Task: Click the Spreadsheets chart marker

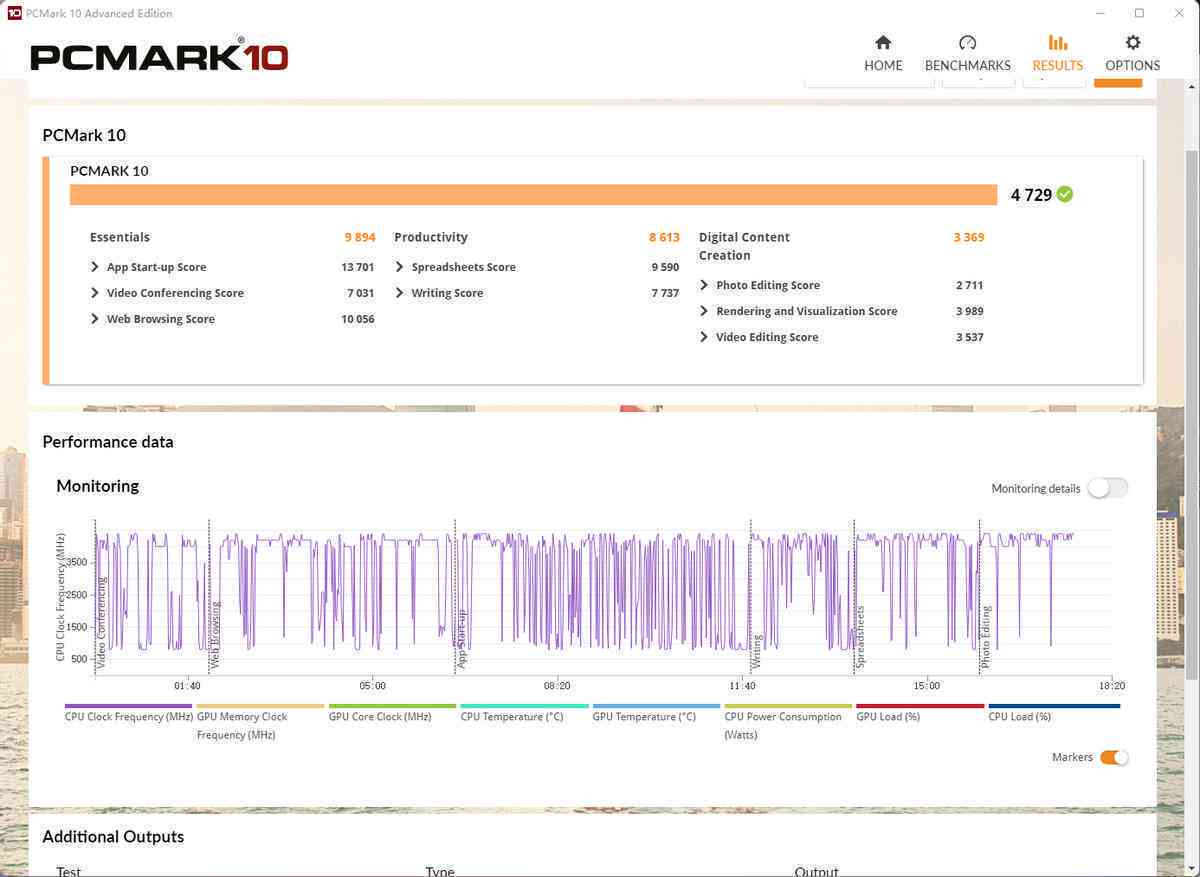Action: click(x=860, y=637)
